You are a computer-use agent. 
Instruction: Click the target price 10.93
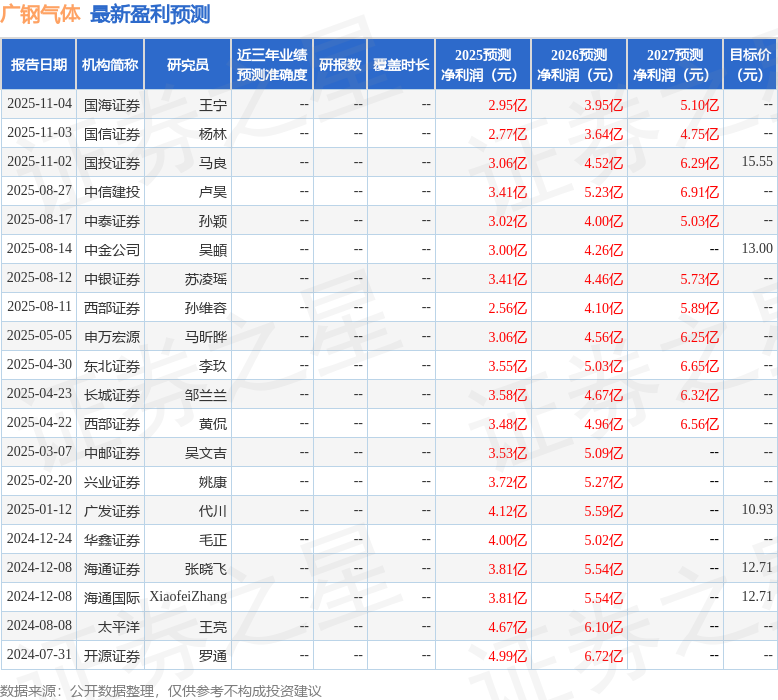757,509
